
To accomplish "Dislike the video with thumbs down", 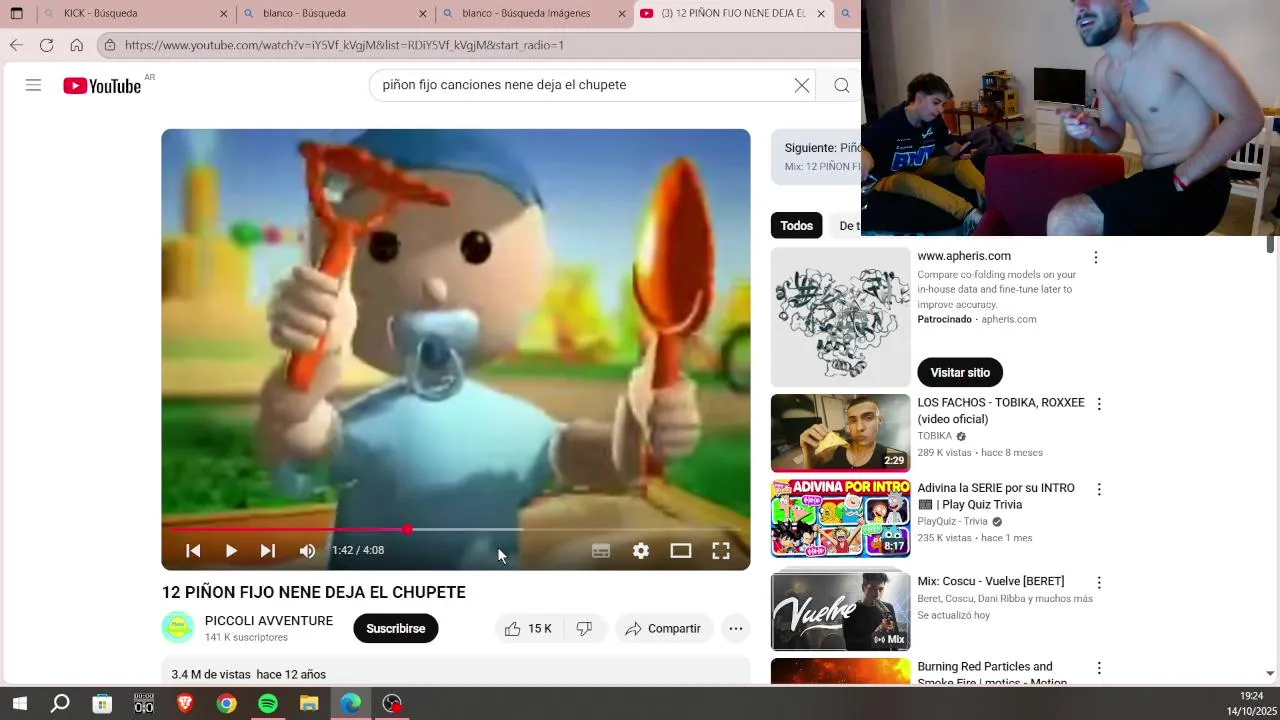I will (x=585, y=628).
